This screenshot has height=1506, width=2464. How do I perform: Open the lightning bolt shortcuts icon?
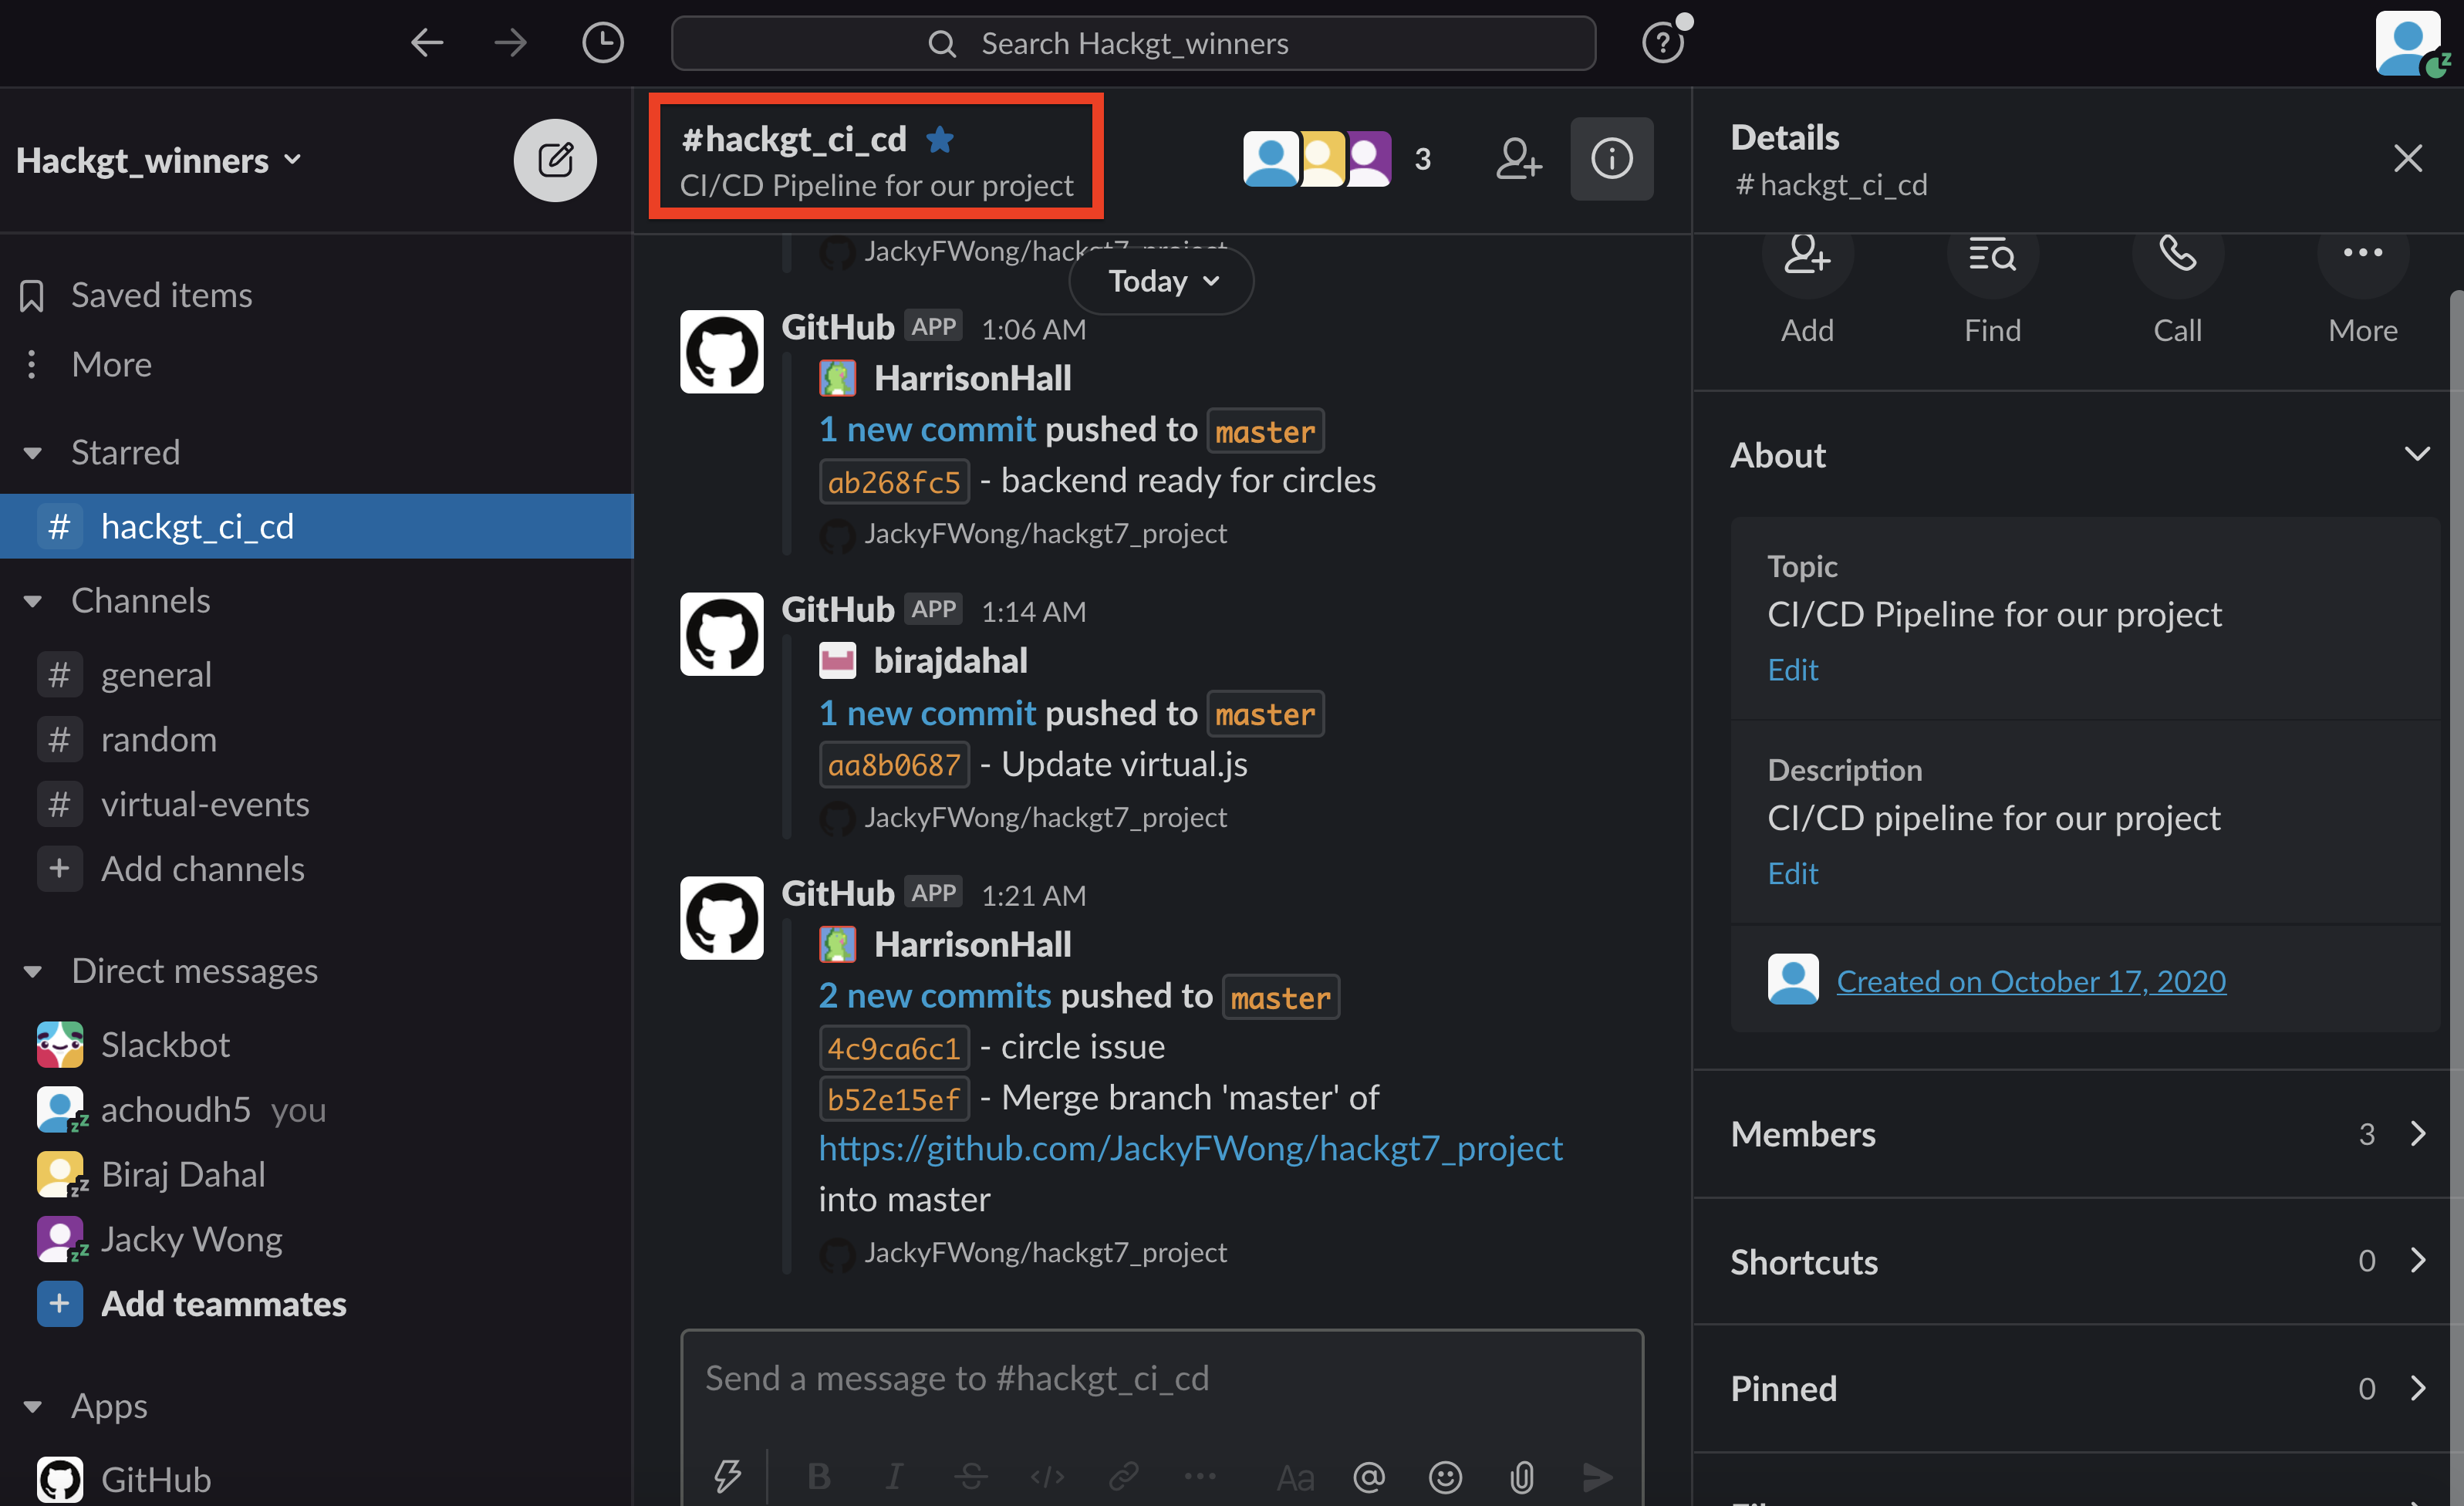pyautogui.click(x=727, y=1476)
